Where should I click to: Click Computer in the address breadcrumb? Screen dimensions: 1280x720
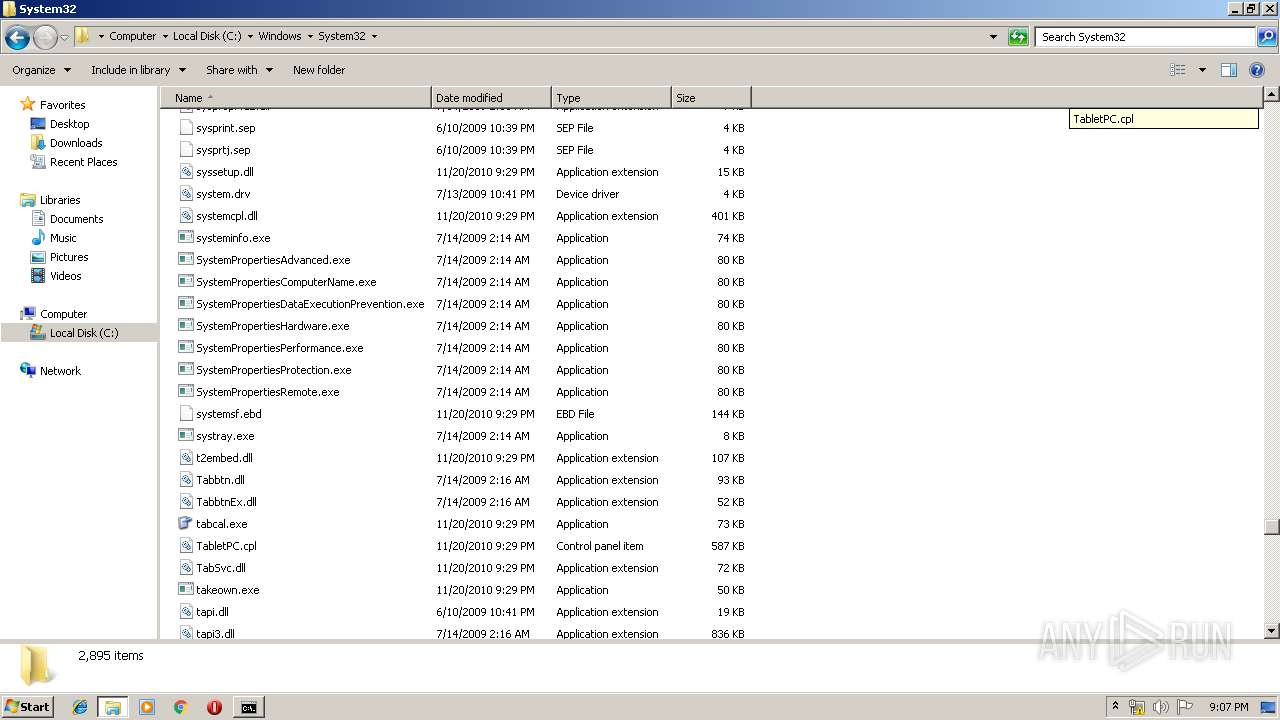(133, 36)
